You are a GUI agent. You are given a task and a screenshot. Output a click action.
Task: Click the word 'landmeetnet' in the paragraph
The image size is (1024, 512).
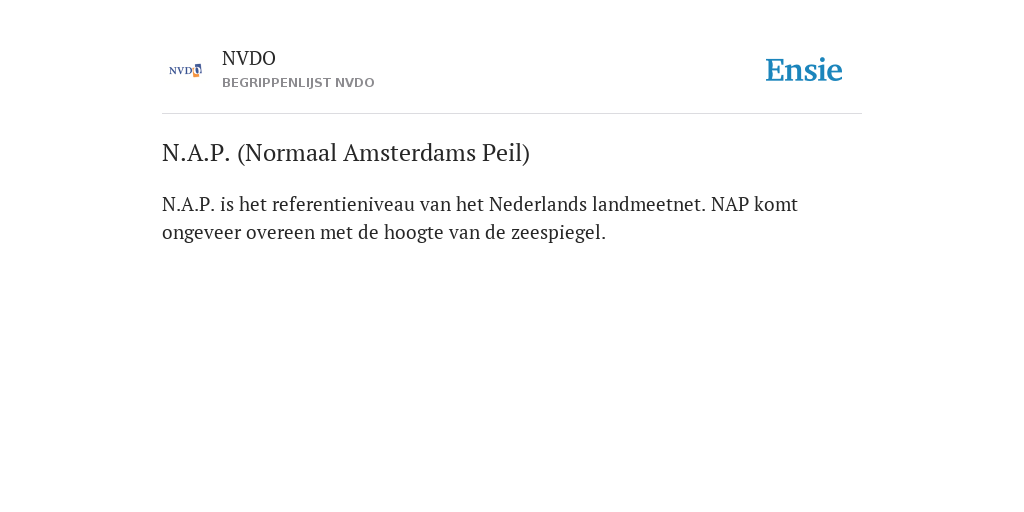647,204
